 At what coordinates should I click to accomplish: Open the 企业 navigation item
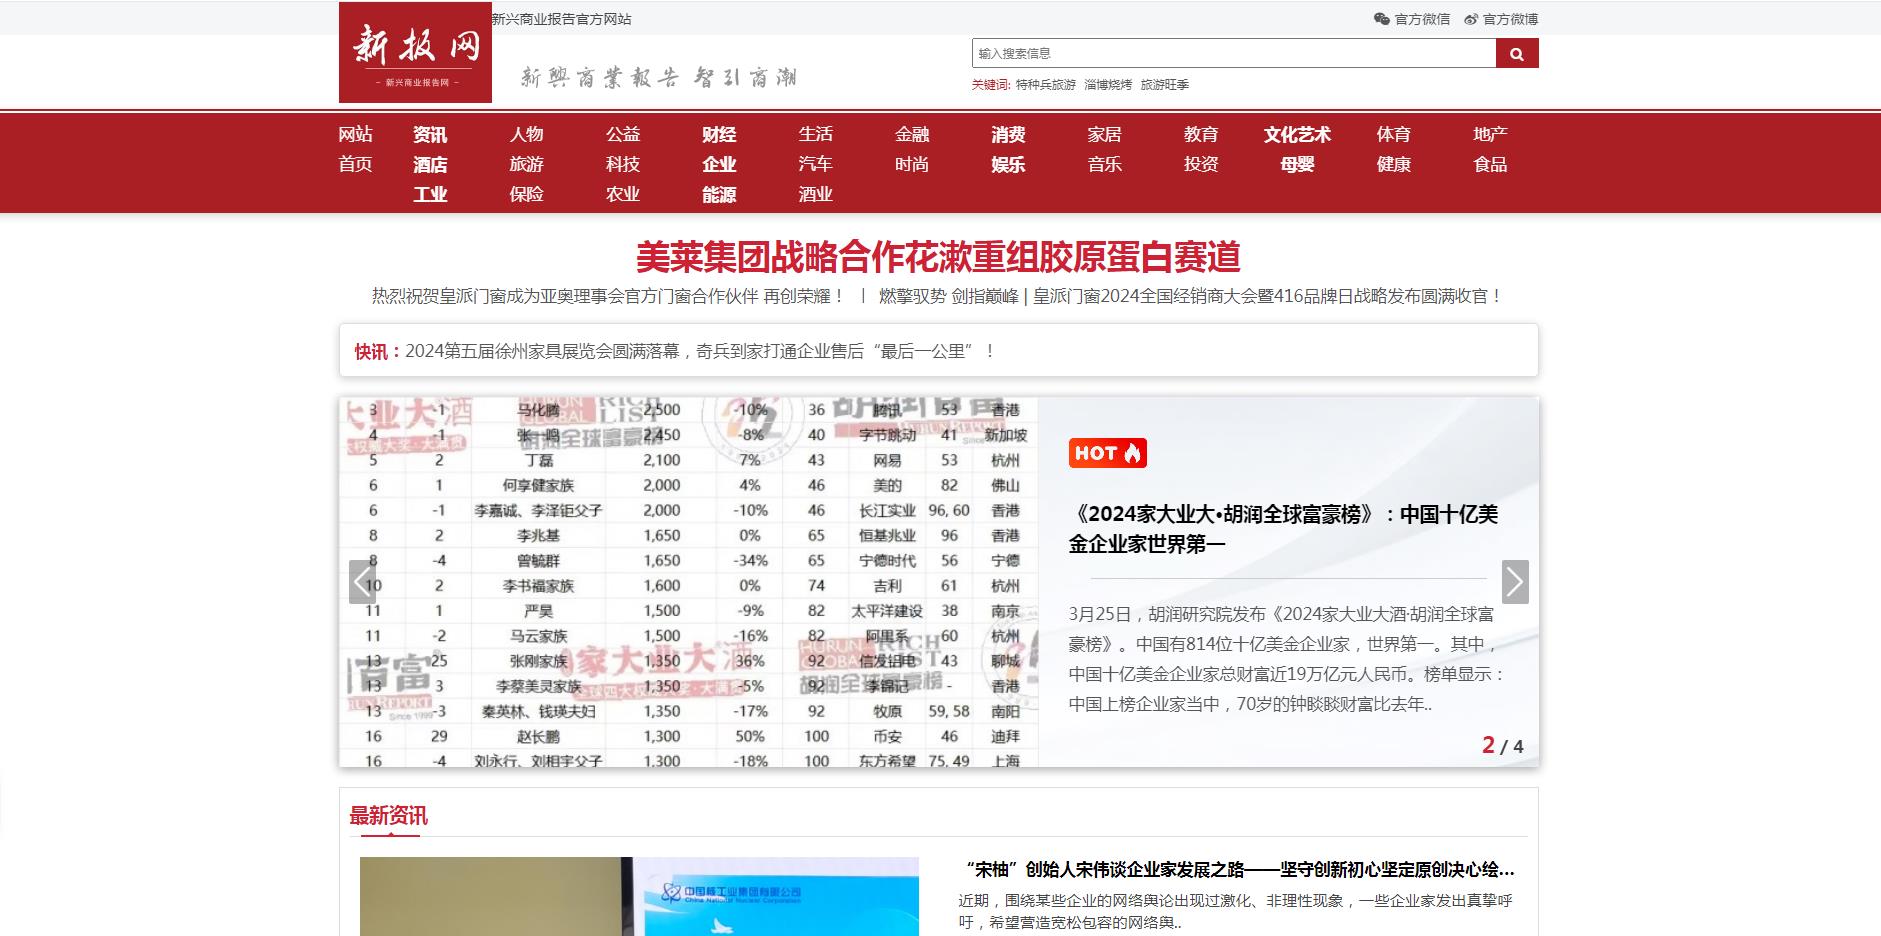[719, 165]
